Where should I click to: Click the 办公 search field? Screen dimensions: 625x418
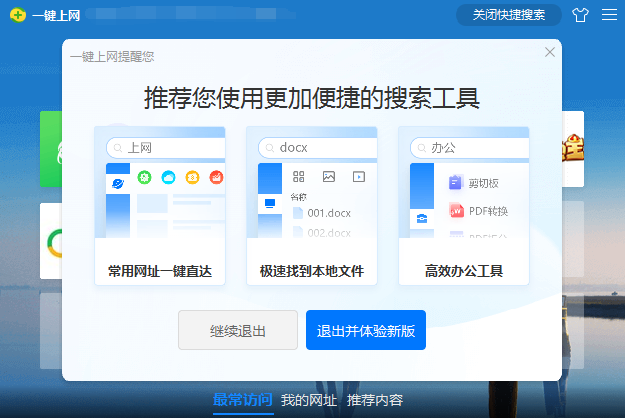click(469, 147)
